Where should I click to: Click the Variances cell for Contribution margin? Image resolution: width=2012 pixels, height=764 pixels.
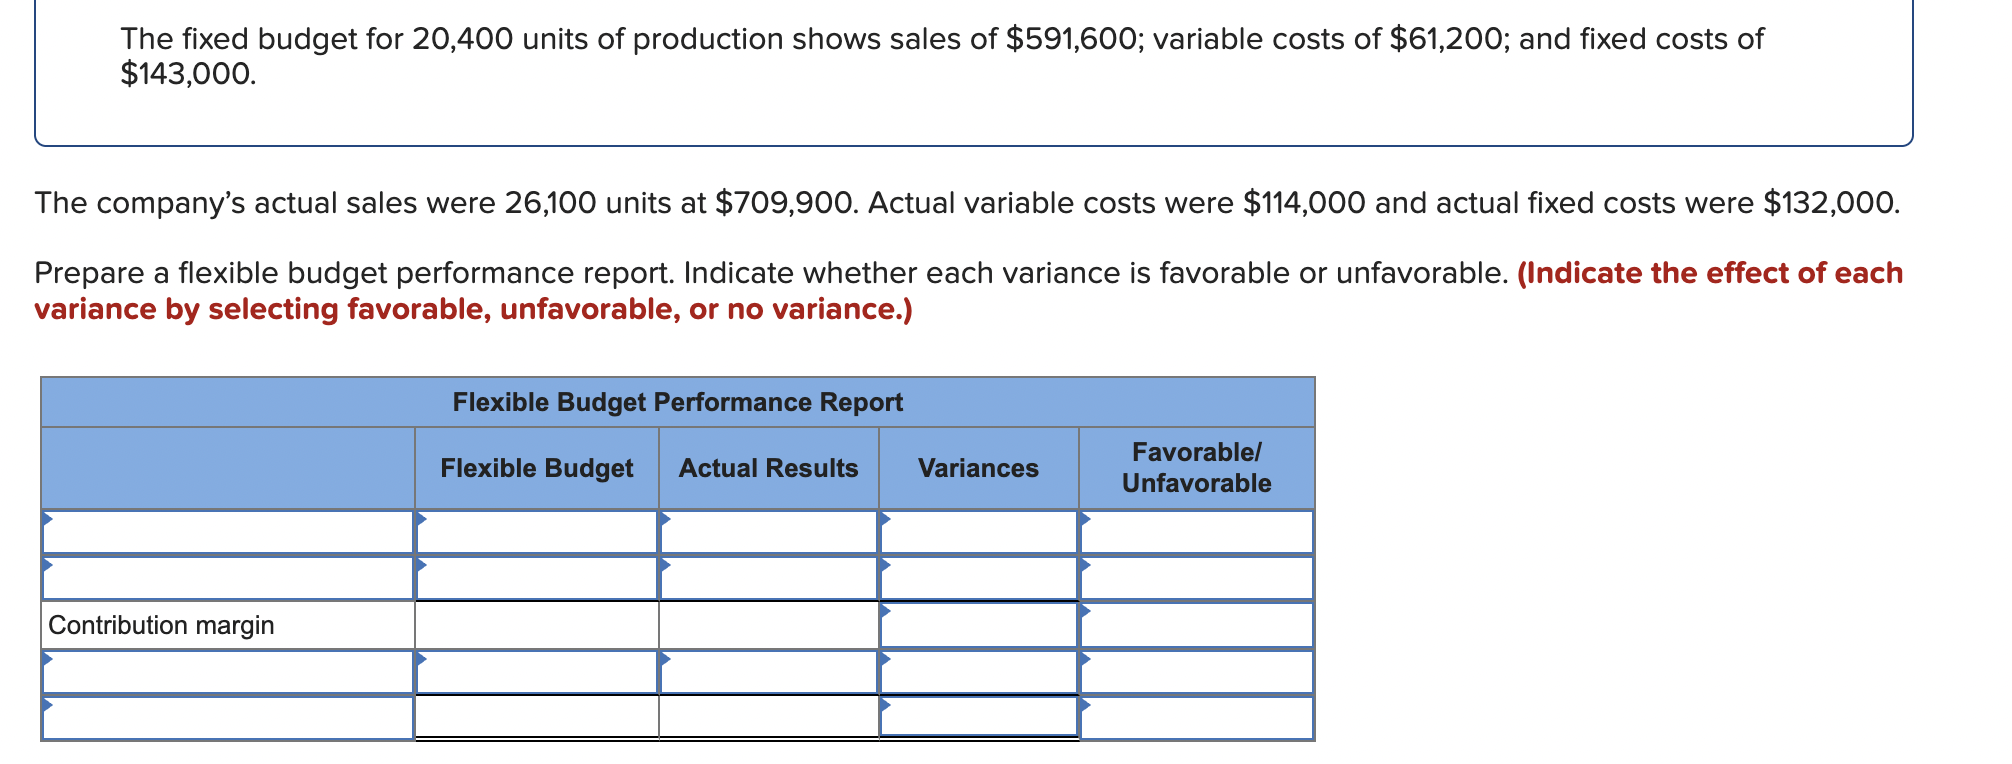tap(978, 625)
